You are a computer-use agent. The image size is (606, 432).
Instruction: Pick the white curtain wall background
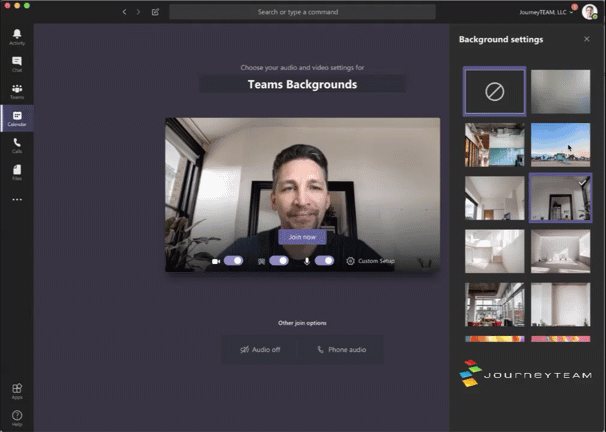pos(560,304)
